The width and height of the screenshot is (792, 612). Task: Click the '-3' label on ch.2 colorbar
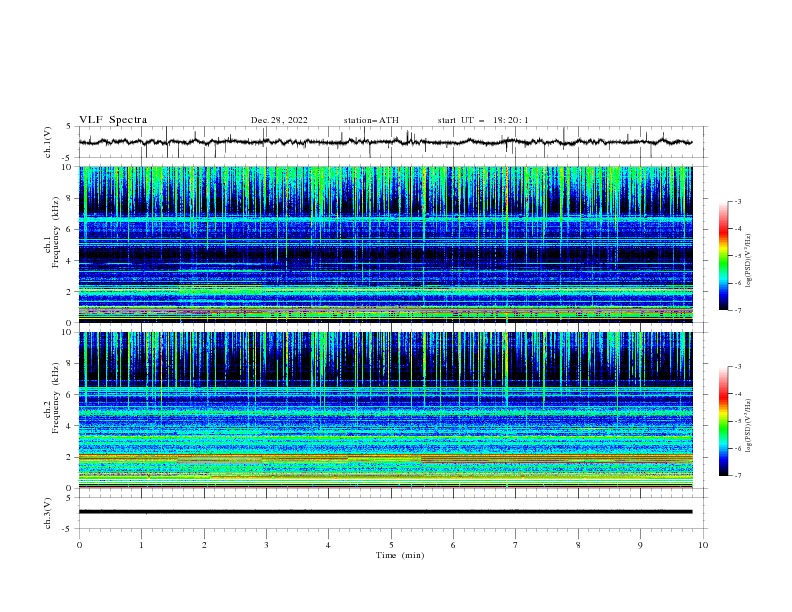pyautogui.click(x=737, y=367)
